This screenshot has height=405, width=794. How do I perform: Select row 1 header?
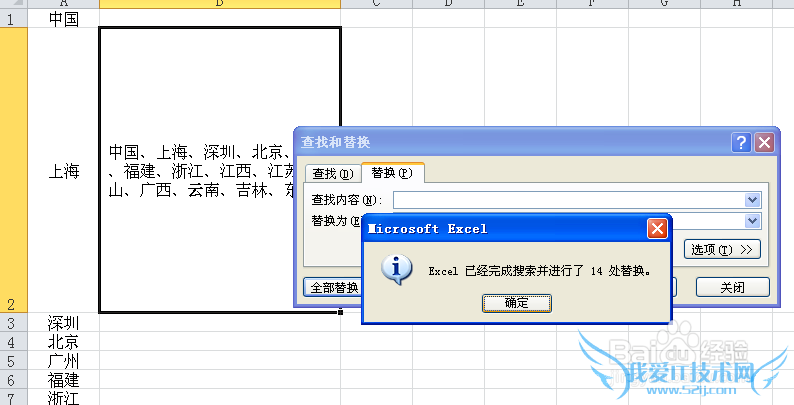14,19
